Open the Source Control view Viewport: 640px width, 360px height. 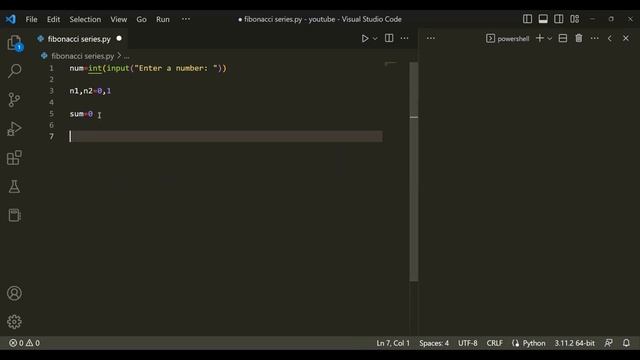click(14, 100)
